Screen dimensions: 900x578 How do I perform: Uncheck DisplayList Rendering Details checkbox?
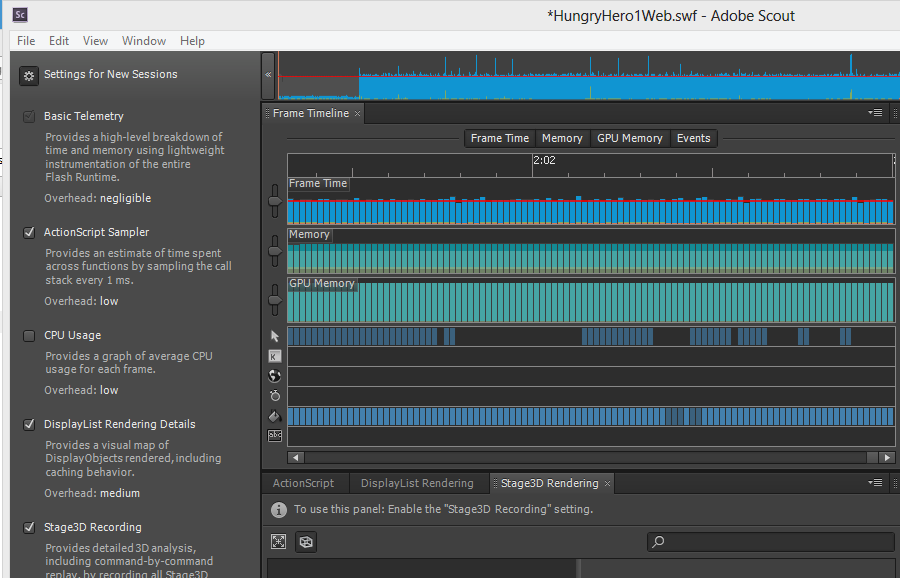pos(29,425)
